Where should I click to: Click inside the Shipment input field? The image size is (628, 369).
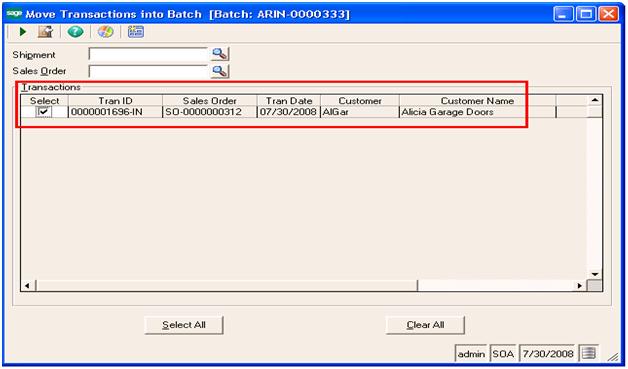point(148,54)
